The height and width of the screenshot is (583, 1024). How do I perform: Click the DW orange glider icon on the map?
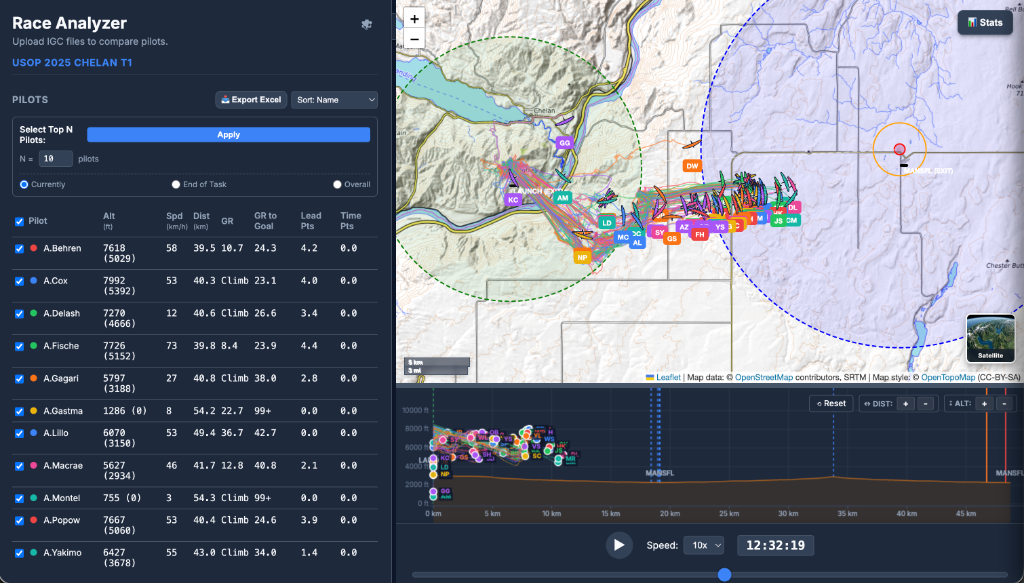[x=691, y=144]
